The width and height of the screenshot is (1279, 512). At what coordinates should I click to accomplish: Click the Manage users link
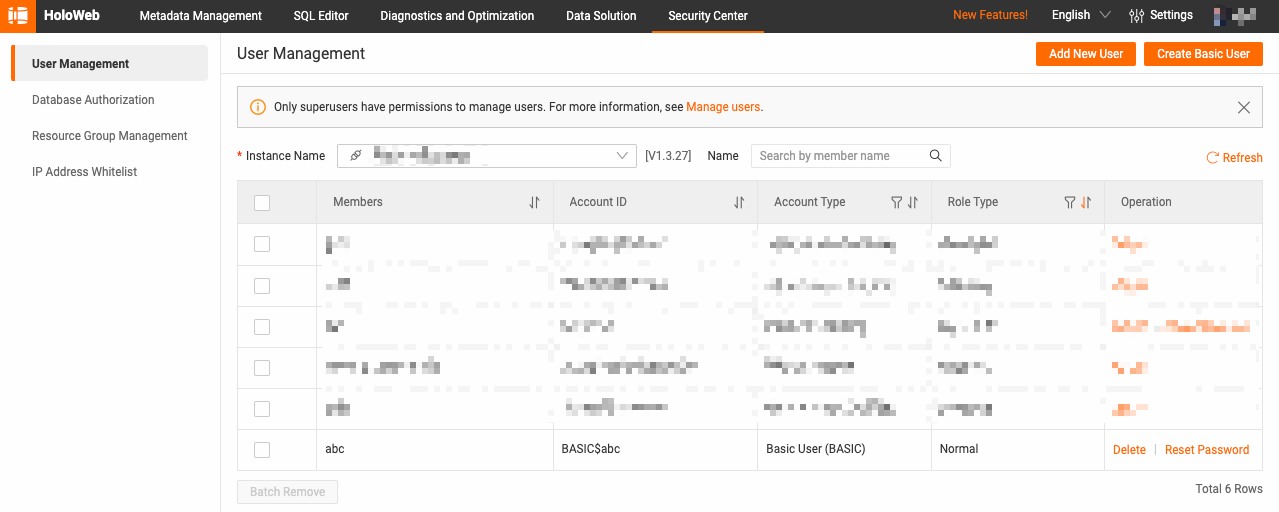723,107
